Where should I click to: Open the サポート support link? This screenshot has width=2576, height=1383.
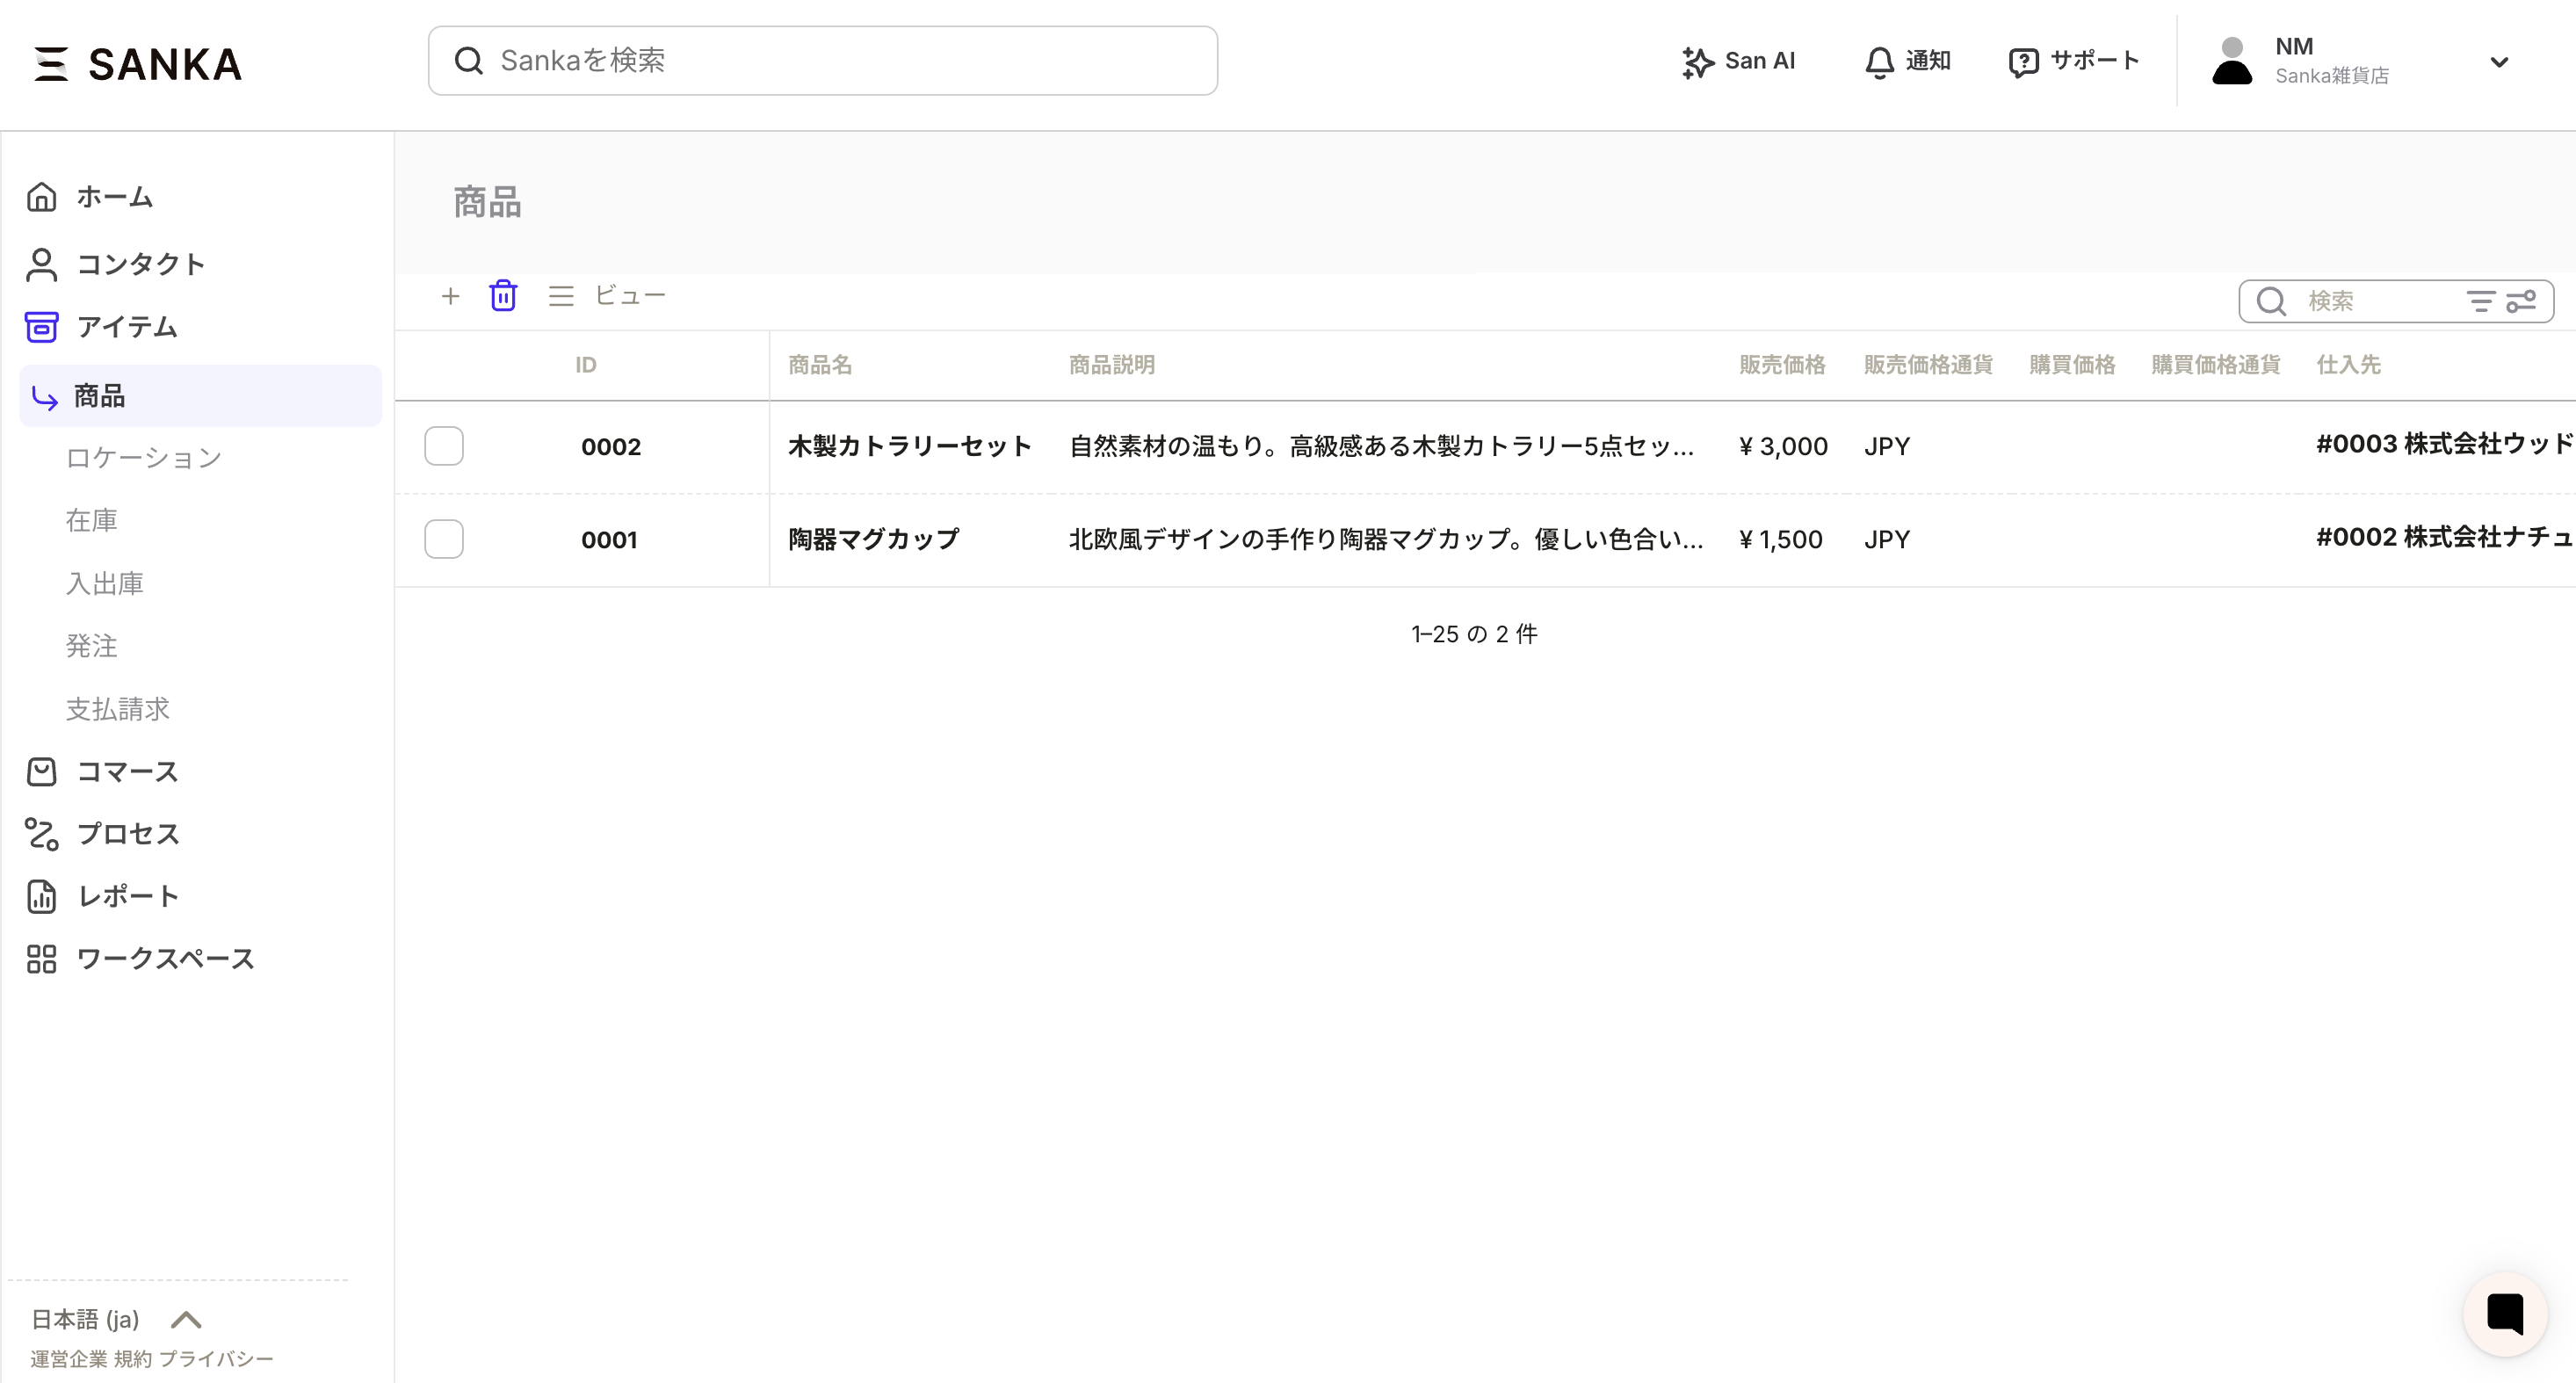pos(2074,61)
